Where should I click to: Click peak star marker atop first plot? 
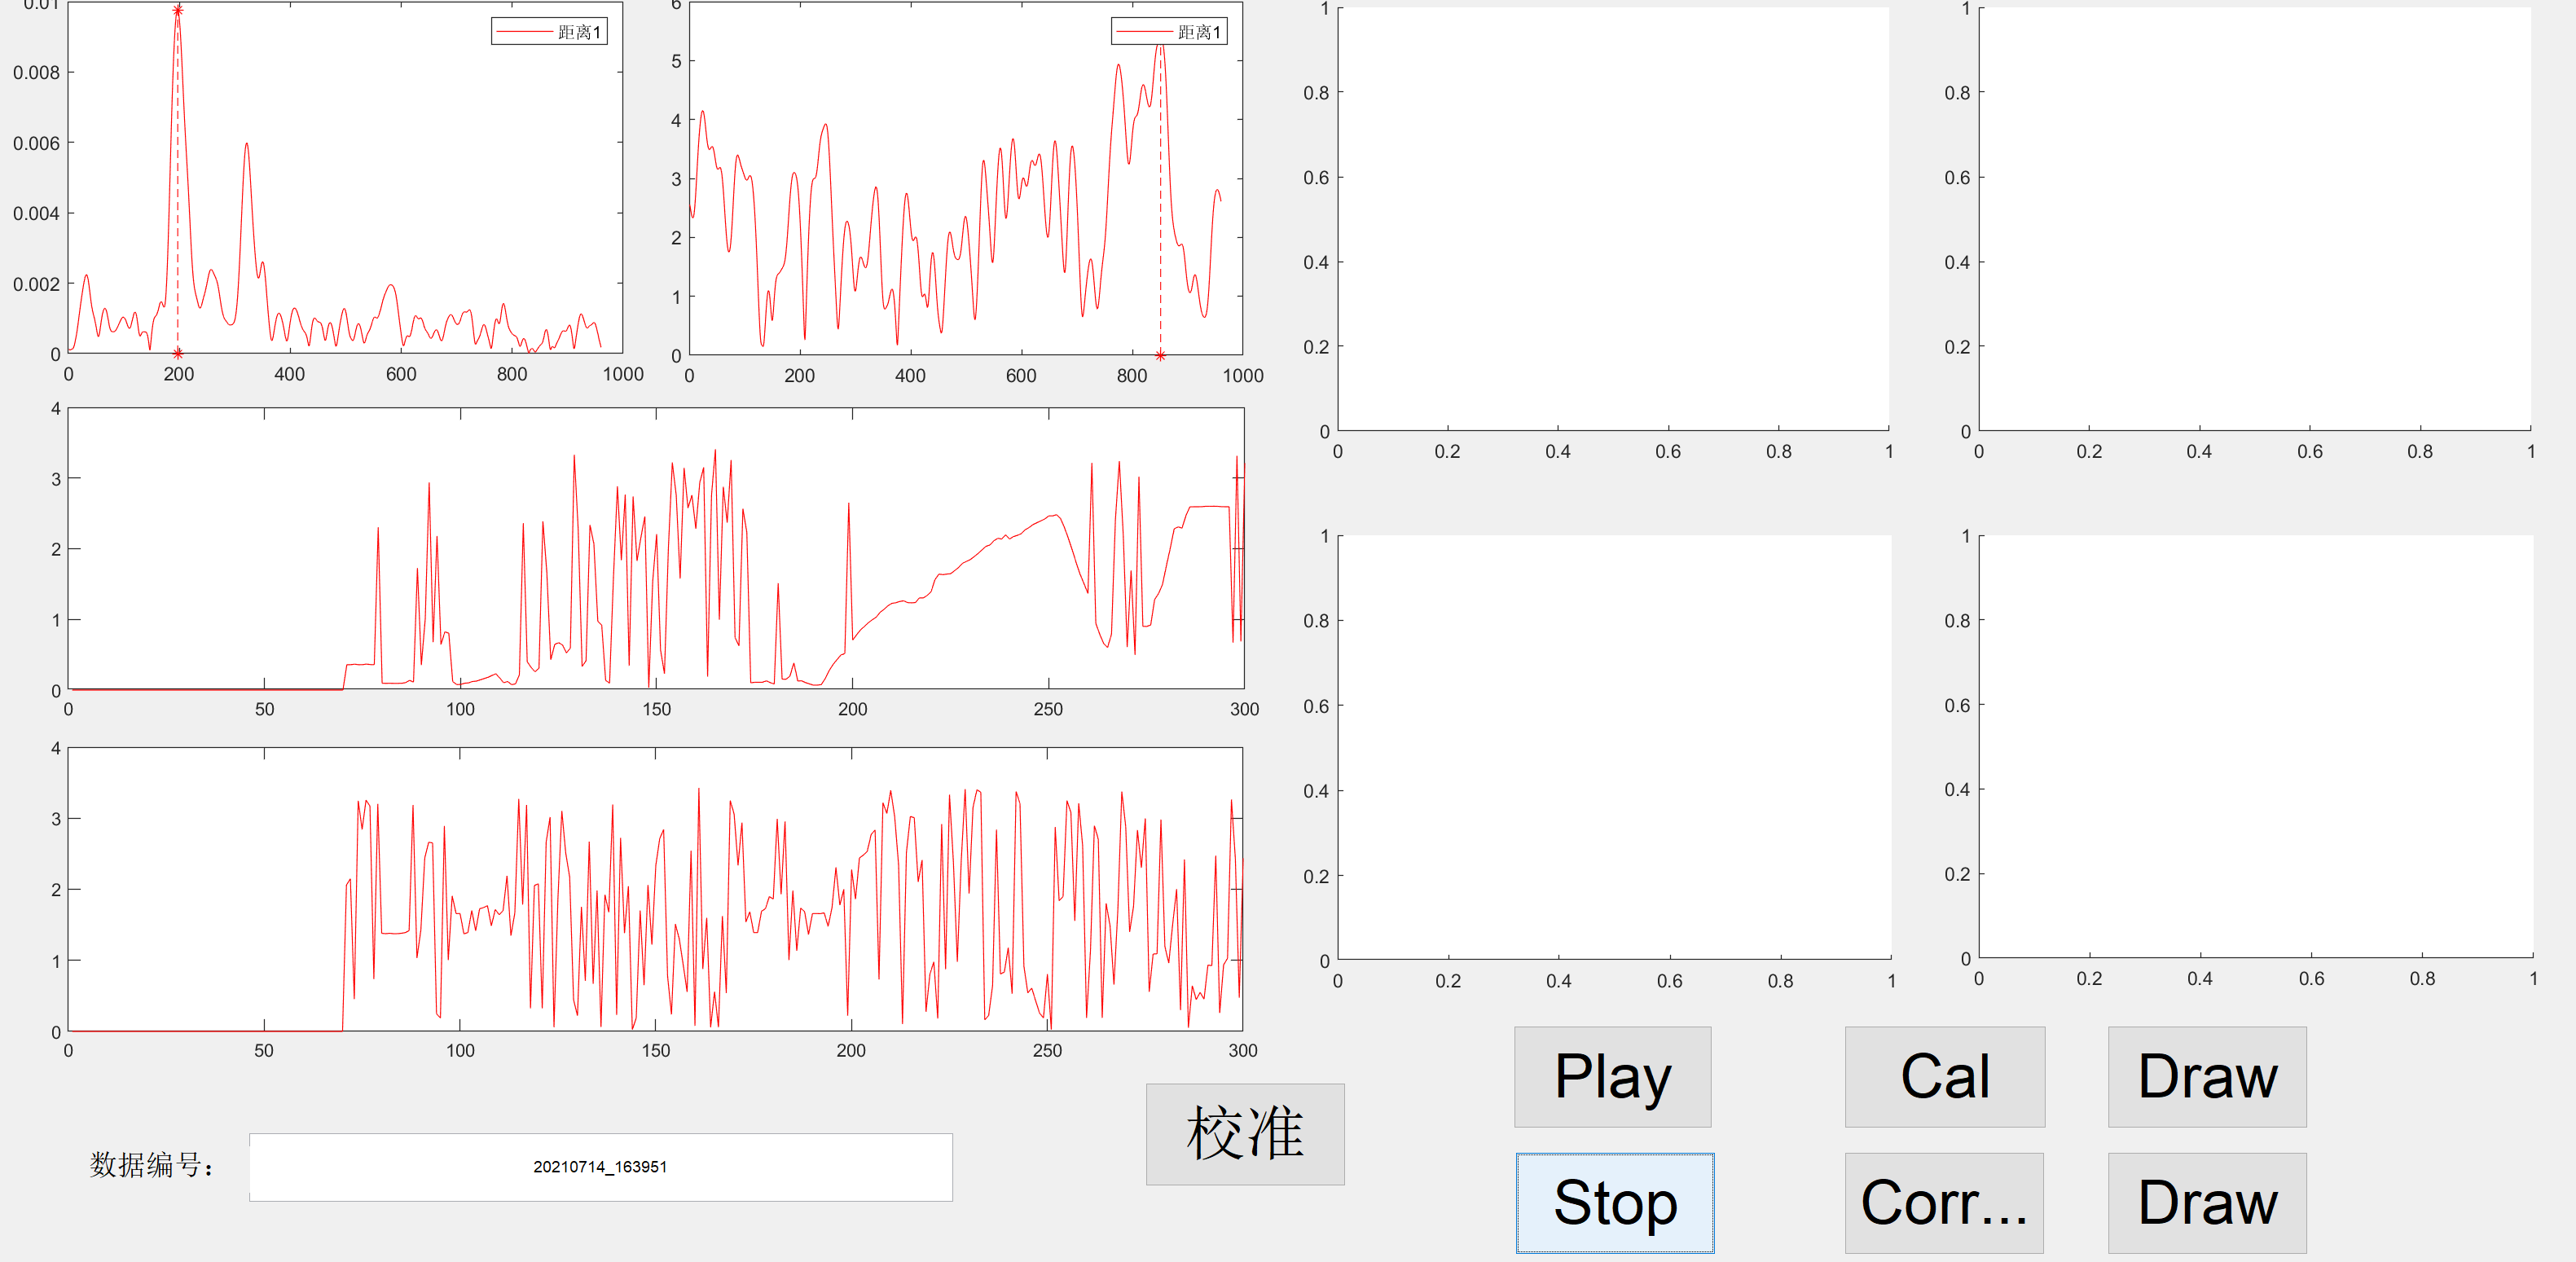click(178, 11)
